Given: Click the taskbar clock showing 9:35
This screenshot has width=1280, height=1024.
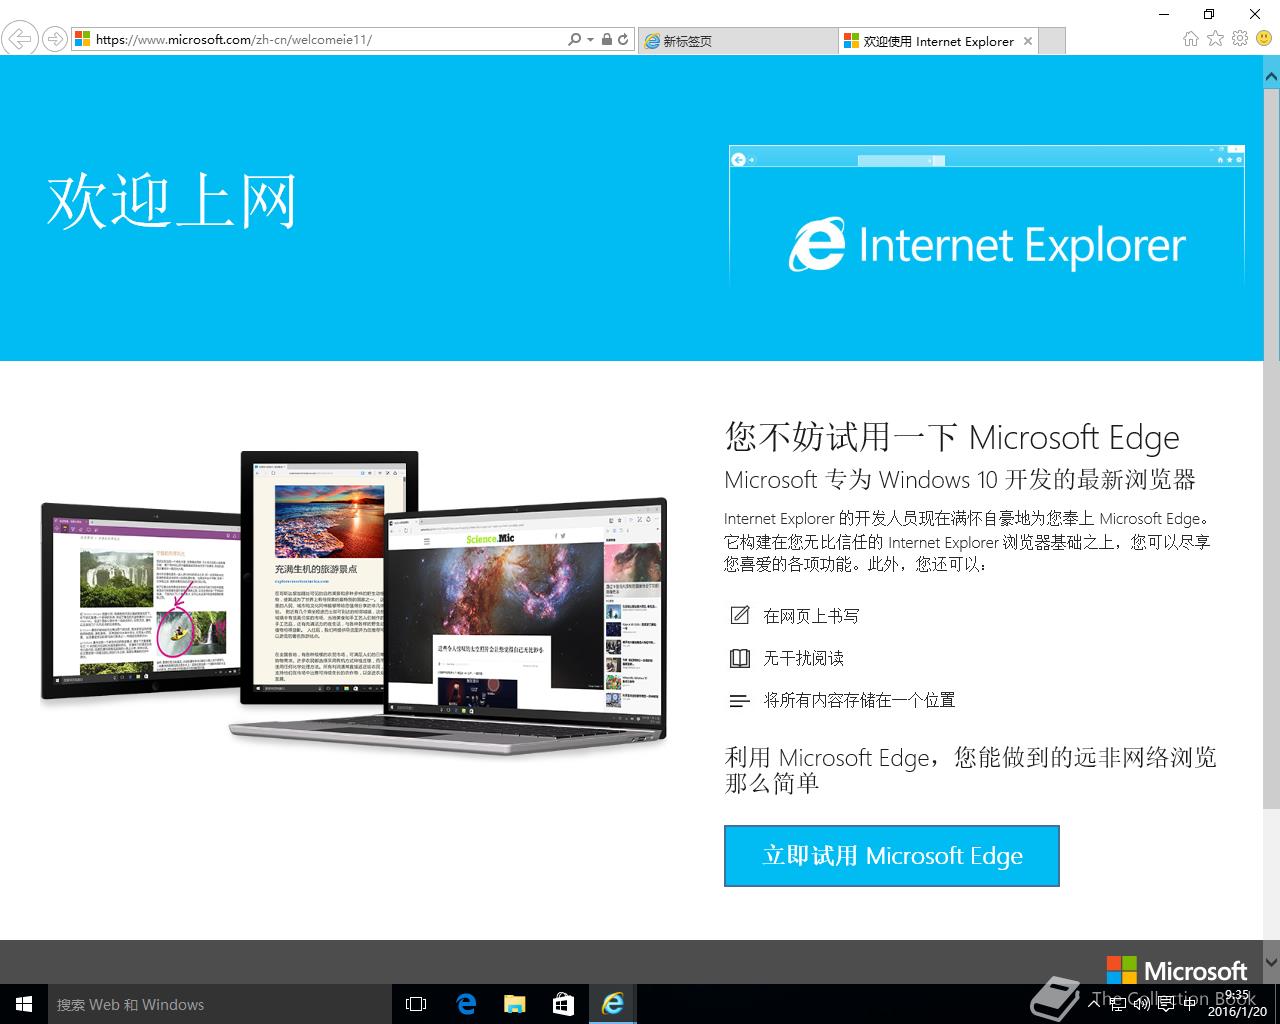Looking at the screenshot, I should pos(1237,1004).
